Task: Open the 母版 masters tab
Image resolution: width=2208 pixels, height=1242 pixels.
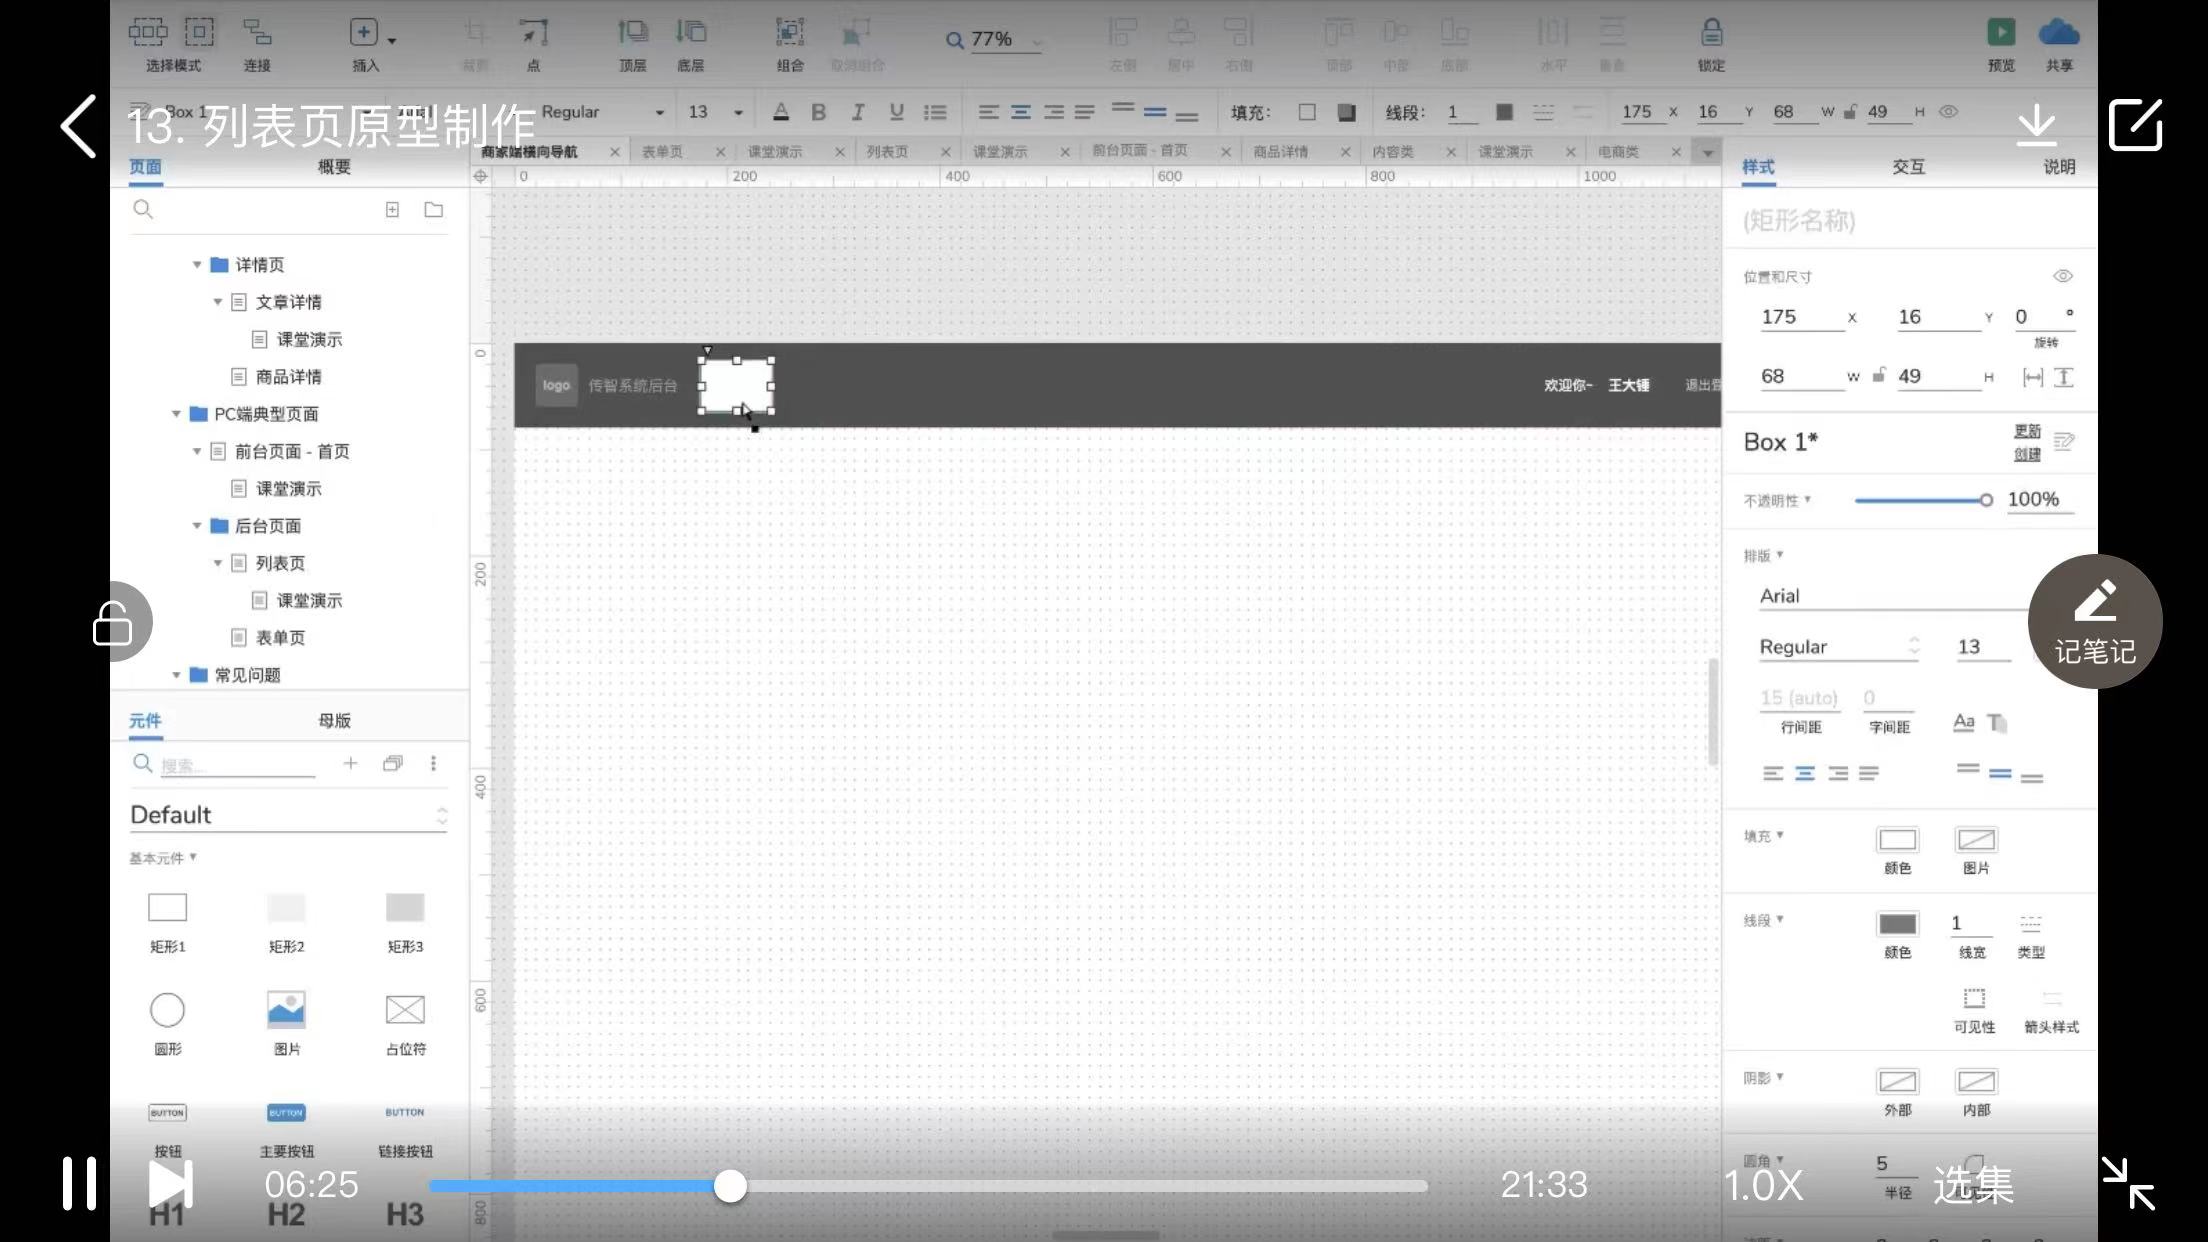Action: coord(334,720)
